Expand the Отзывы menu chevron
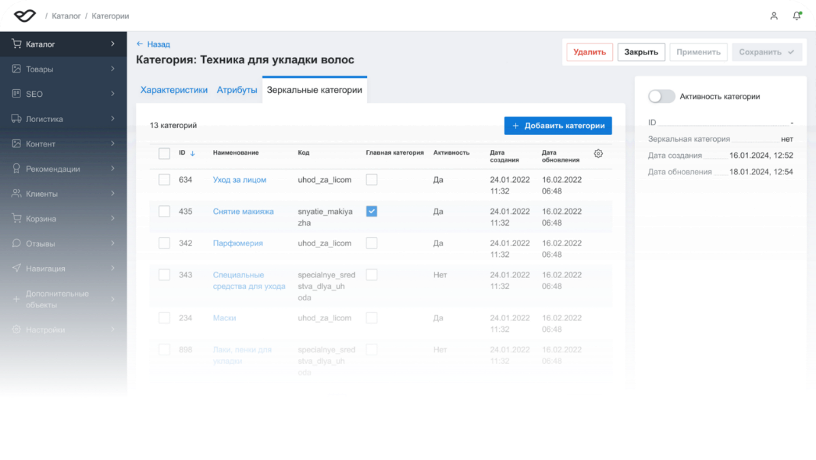816x460 pixels. [x=112, y=244]
